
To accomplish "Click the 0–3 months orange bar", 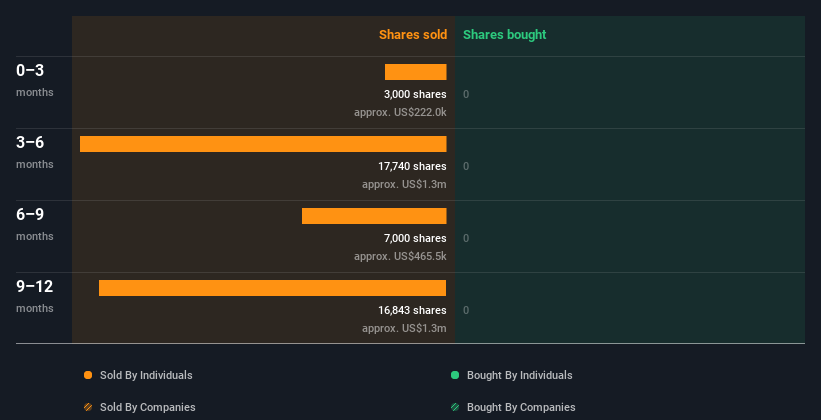I will tap(415, 72).
